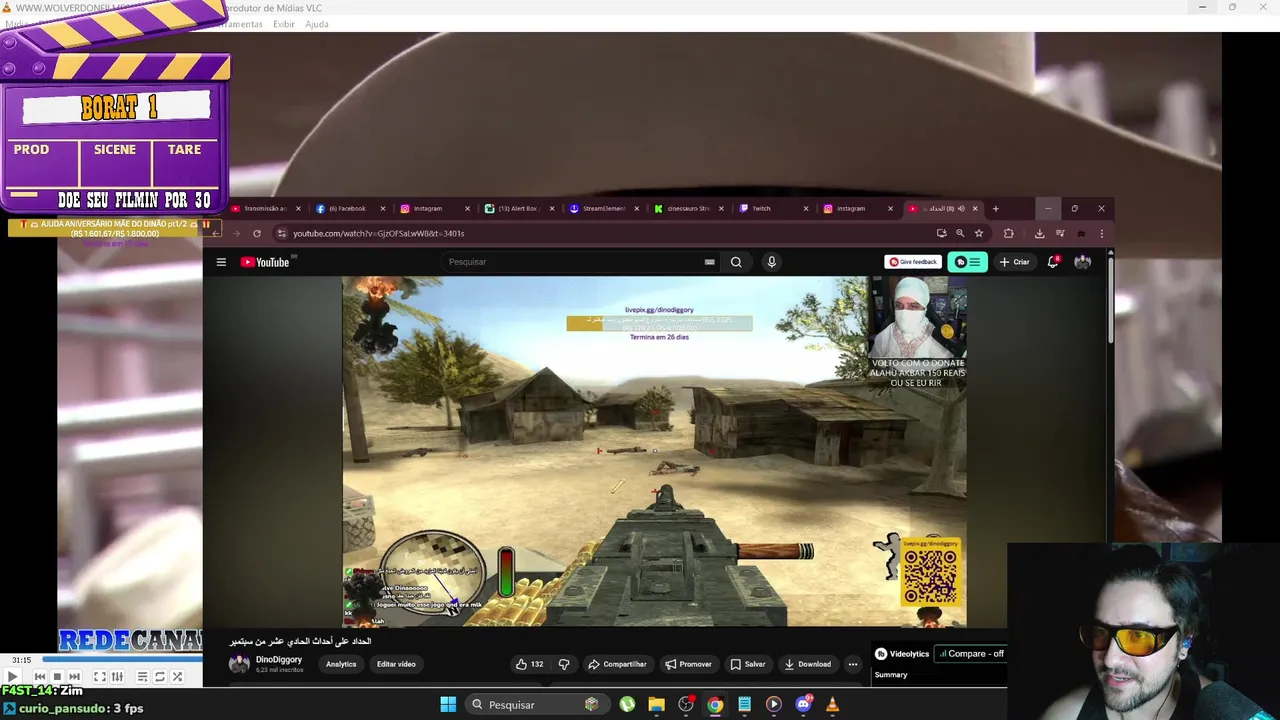Click the Give feedback button
1280x720 pixels.
[x=913, y=262]
